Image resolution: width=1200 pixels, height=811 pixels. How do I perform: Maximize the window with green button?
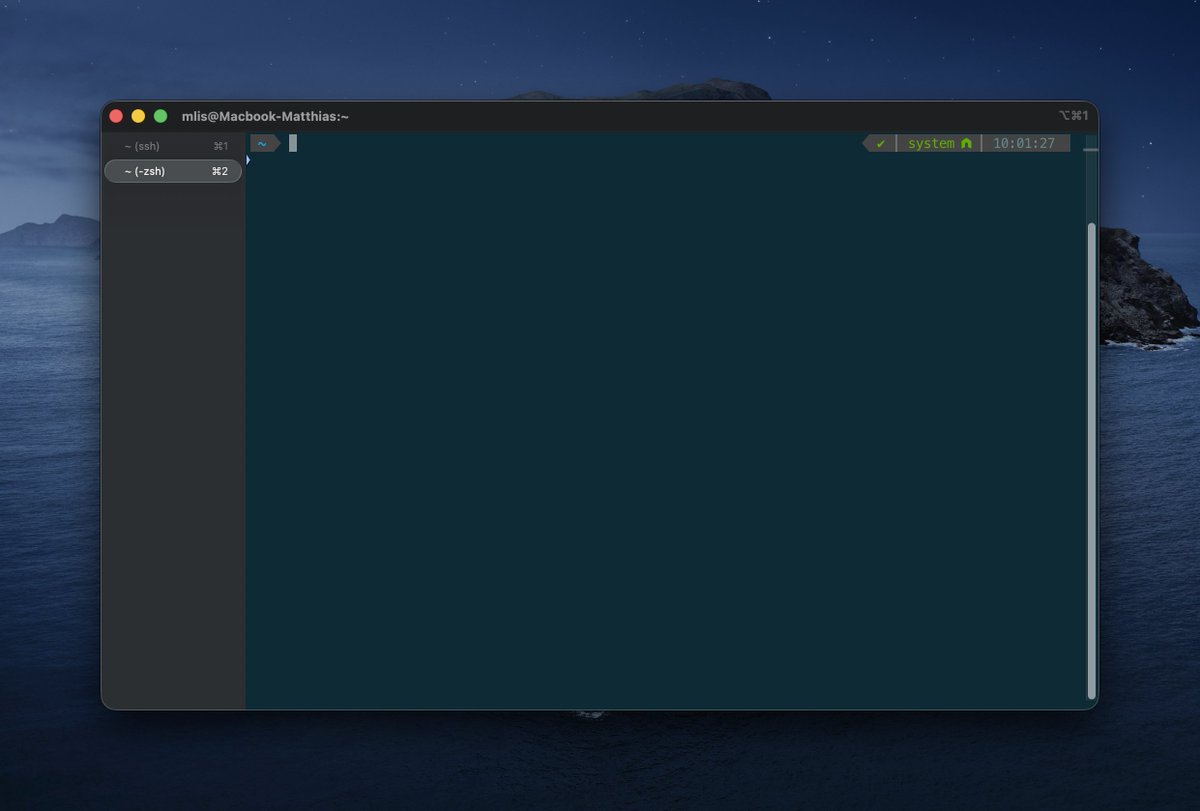tap(160, 117)
